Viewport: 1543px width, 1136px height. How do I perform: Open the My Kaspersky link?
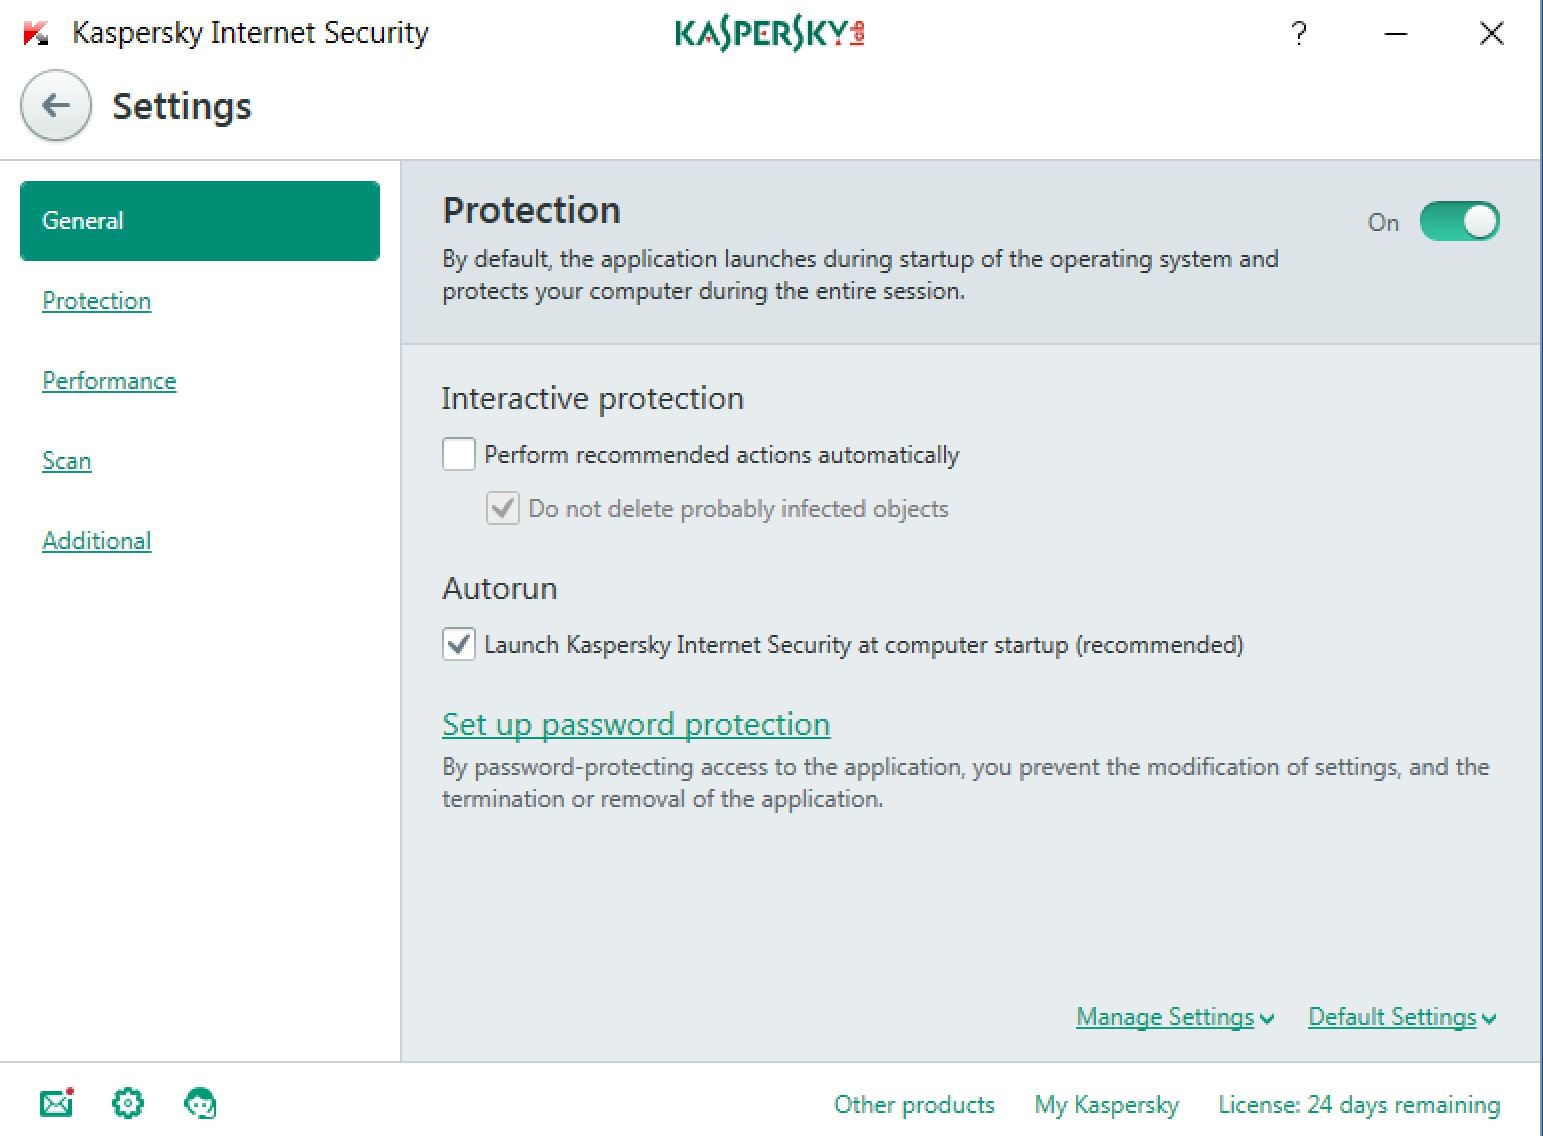(x=1106, y=1105)
